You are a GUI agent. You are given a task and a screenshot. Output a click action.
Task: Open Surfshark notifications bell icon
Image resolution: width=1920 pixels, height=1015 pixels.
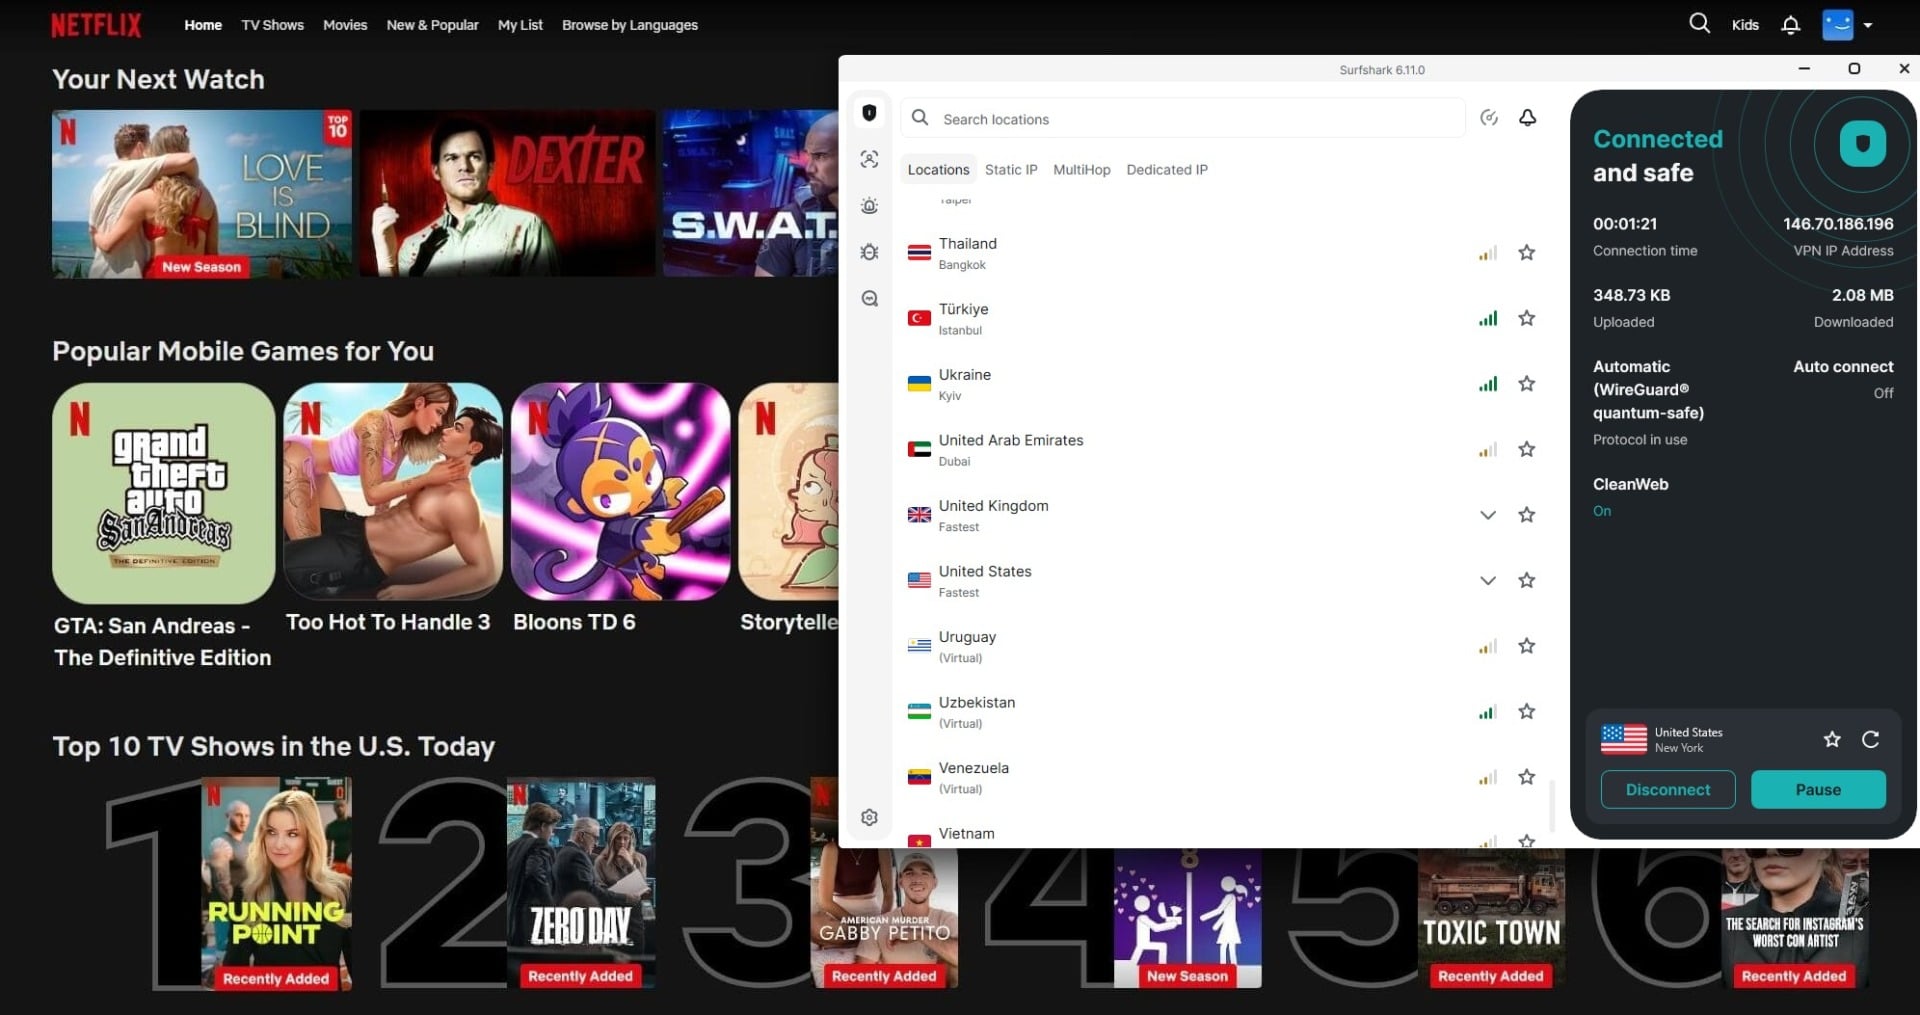tap(1527, 118)
